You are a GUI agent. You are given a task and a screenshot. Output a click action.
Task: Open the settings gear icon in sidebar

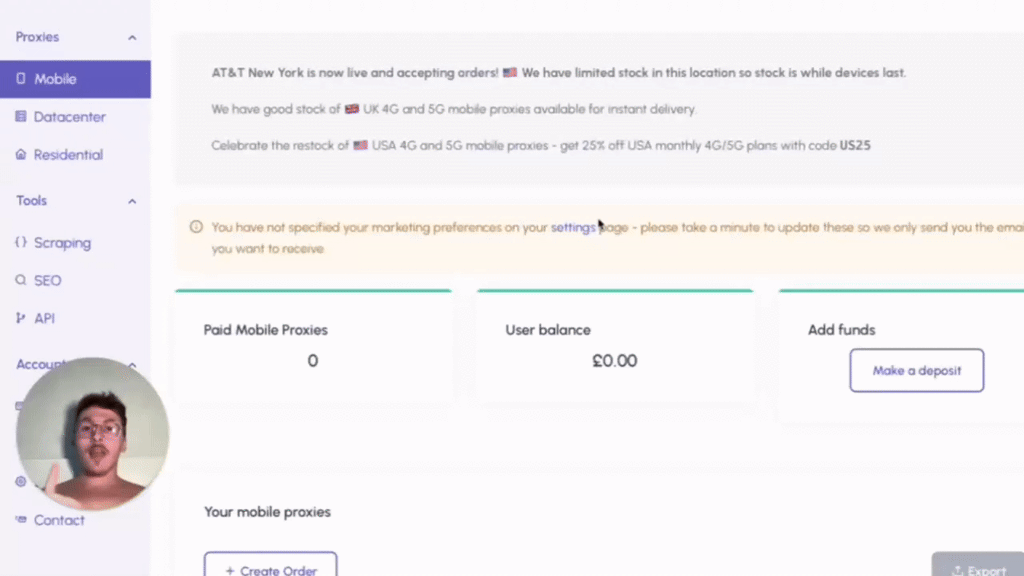click(19, 482)
